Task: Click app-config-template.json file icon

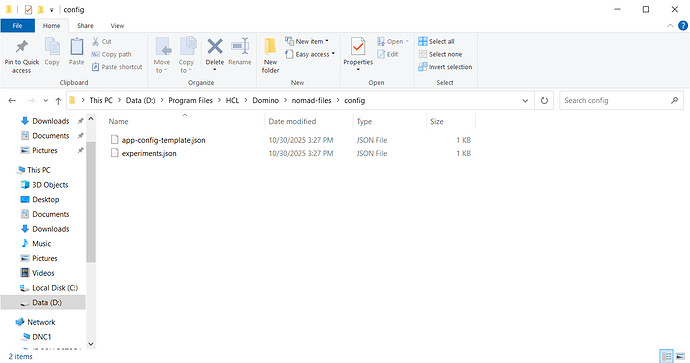Action: tap(114, 139)
